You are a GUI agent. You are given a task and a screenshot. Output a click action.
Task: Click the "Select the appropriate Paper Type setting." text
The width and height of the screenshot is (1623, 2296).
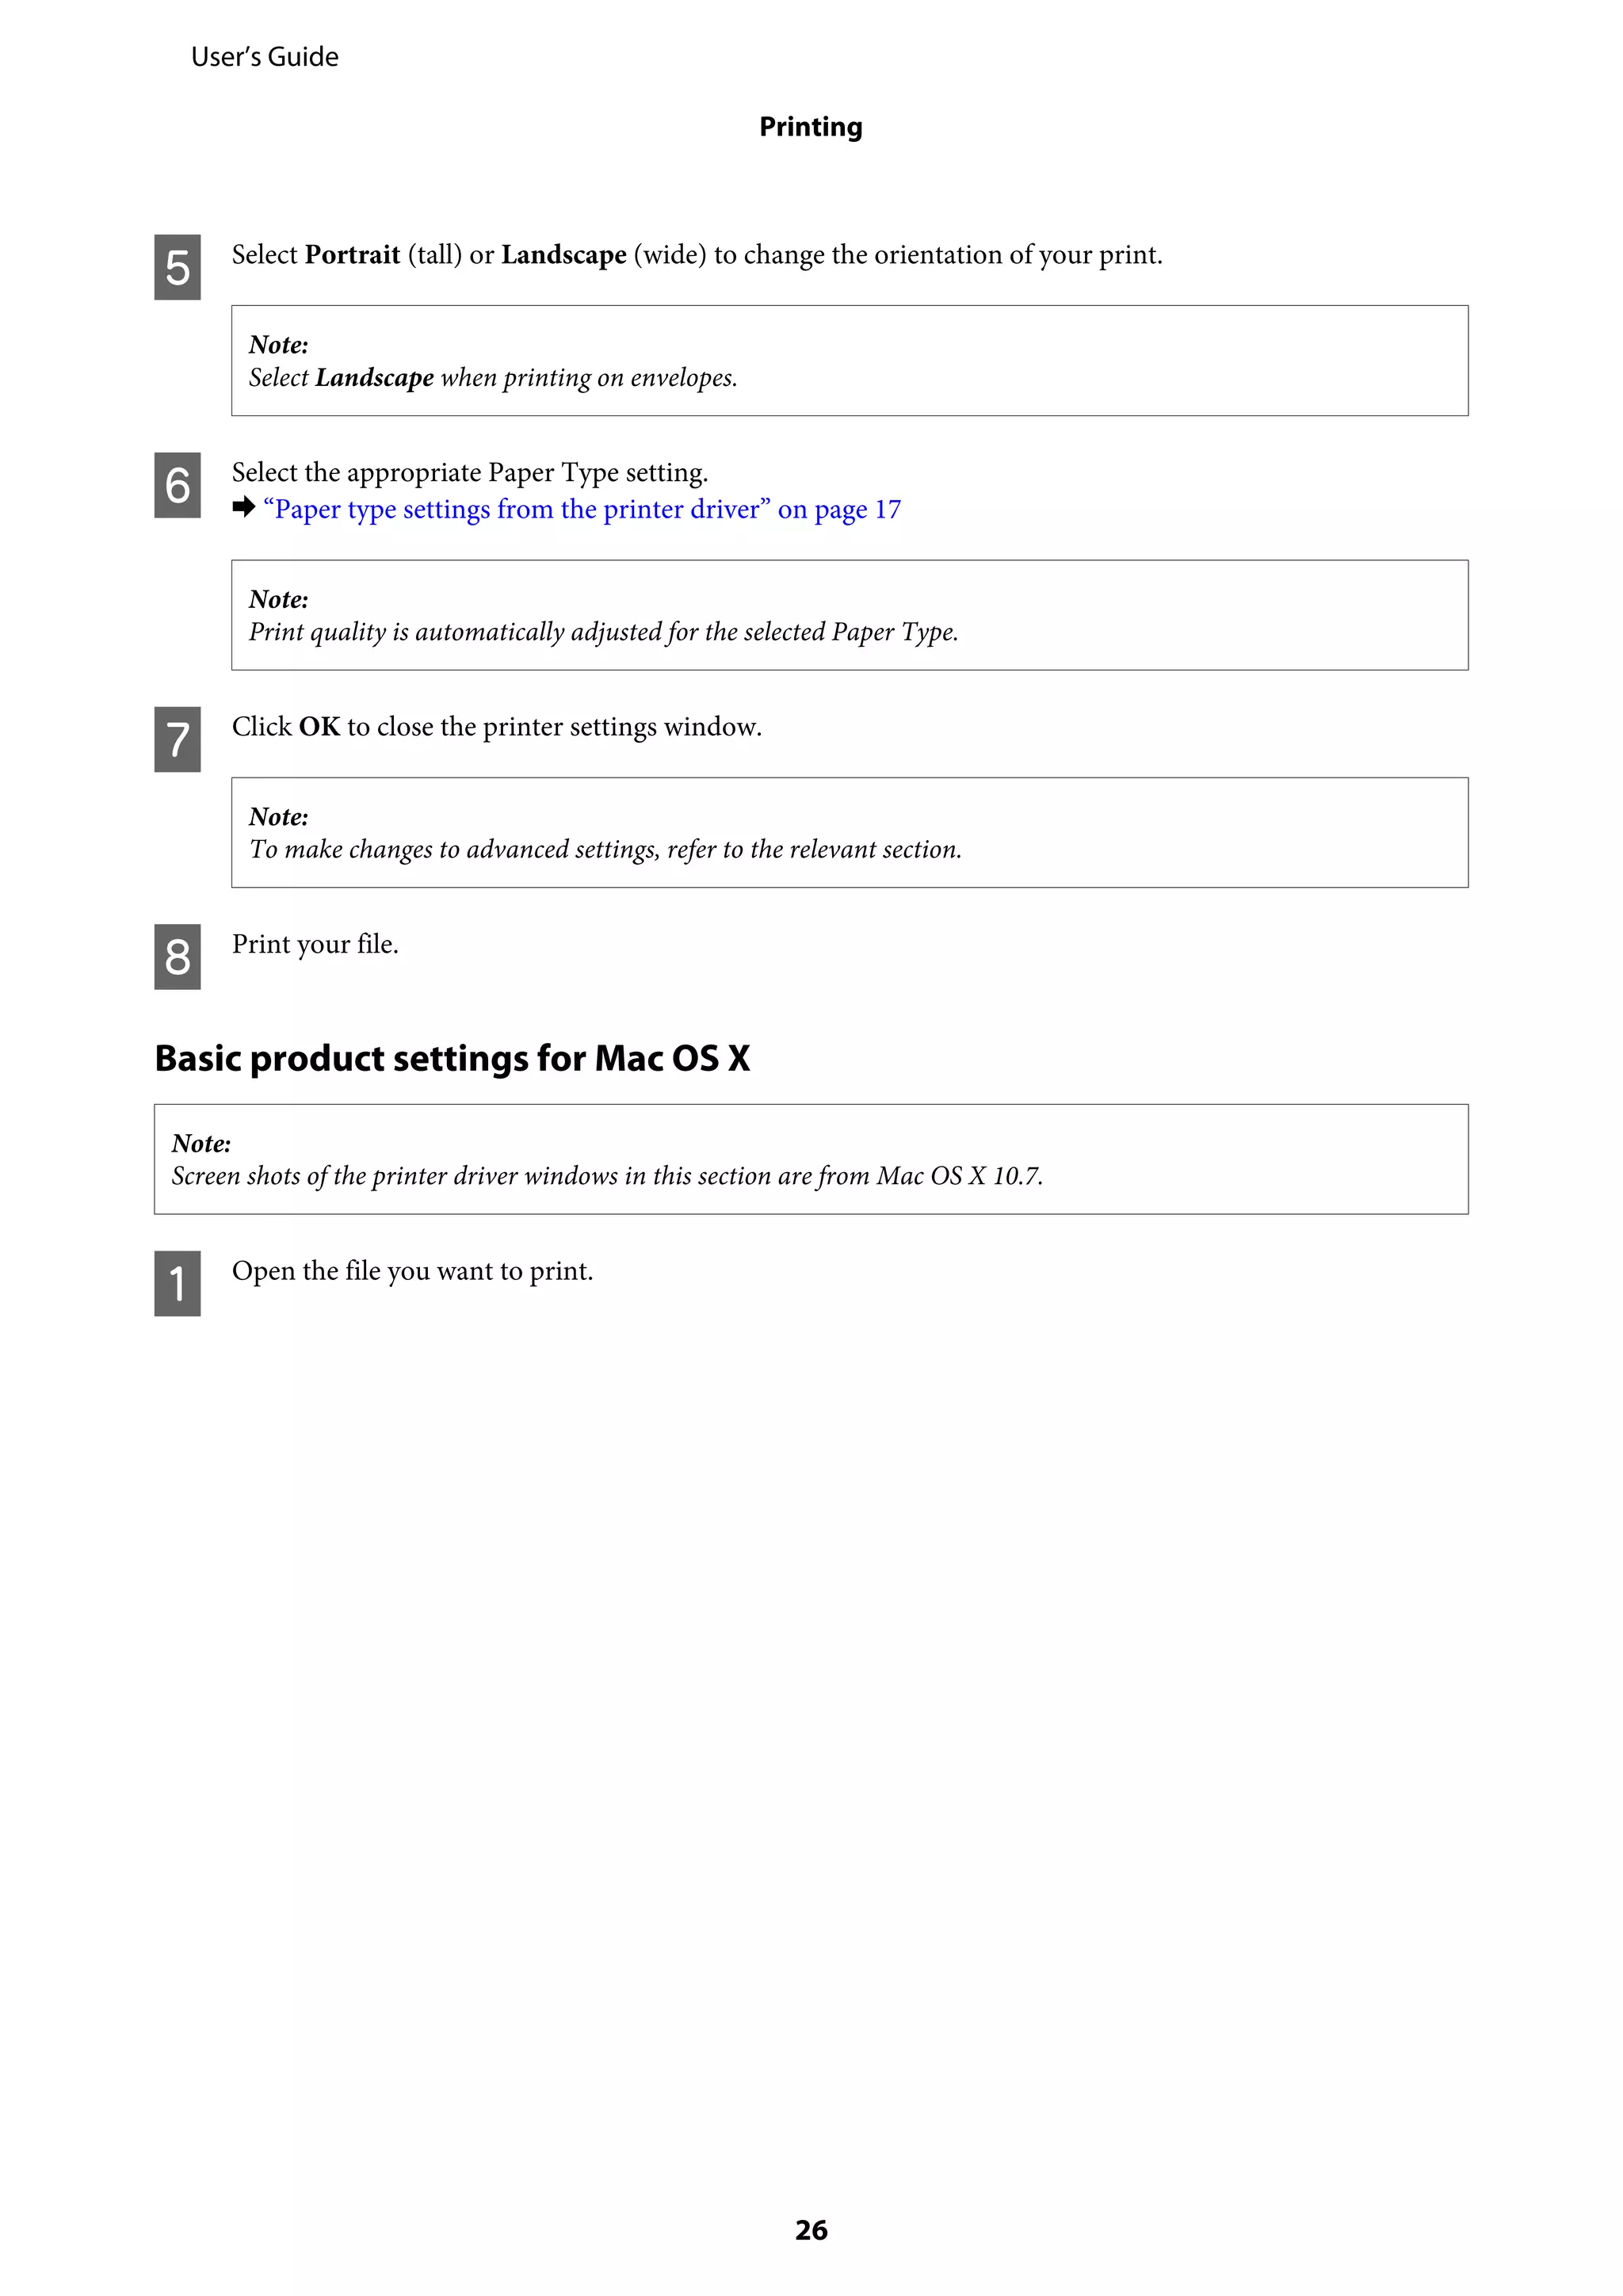[x=470, y=472]
